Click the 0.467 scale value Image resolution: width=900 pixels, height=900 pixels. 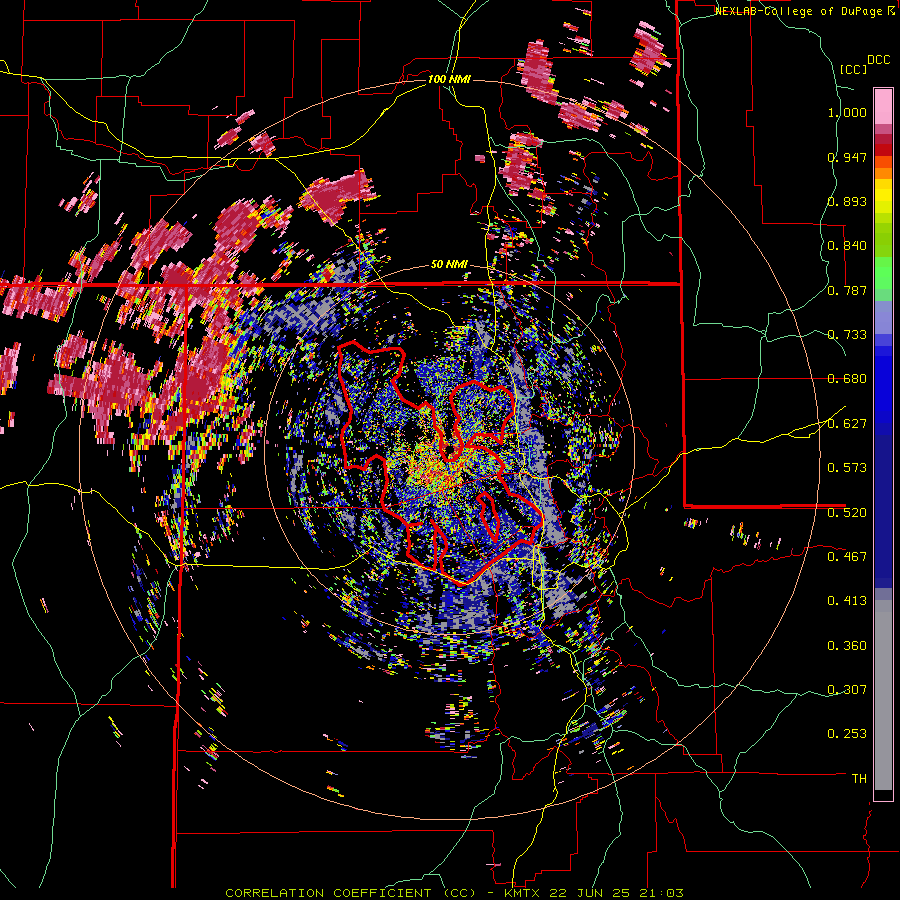tap(847, 556)
